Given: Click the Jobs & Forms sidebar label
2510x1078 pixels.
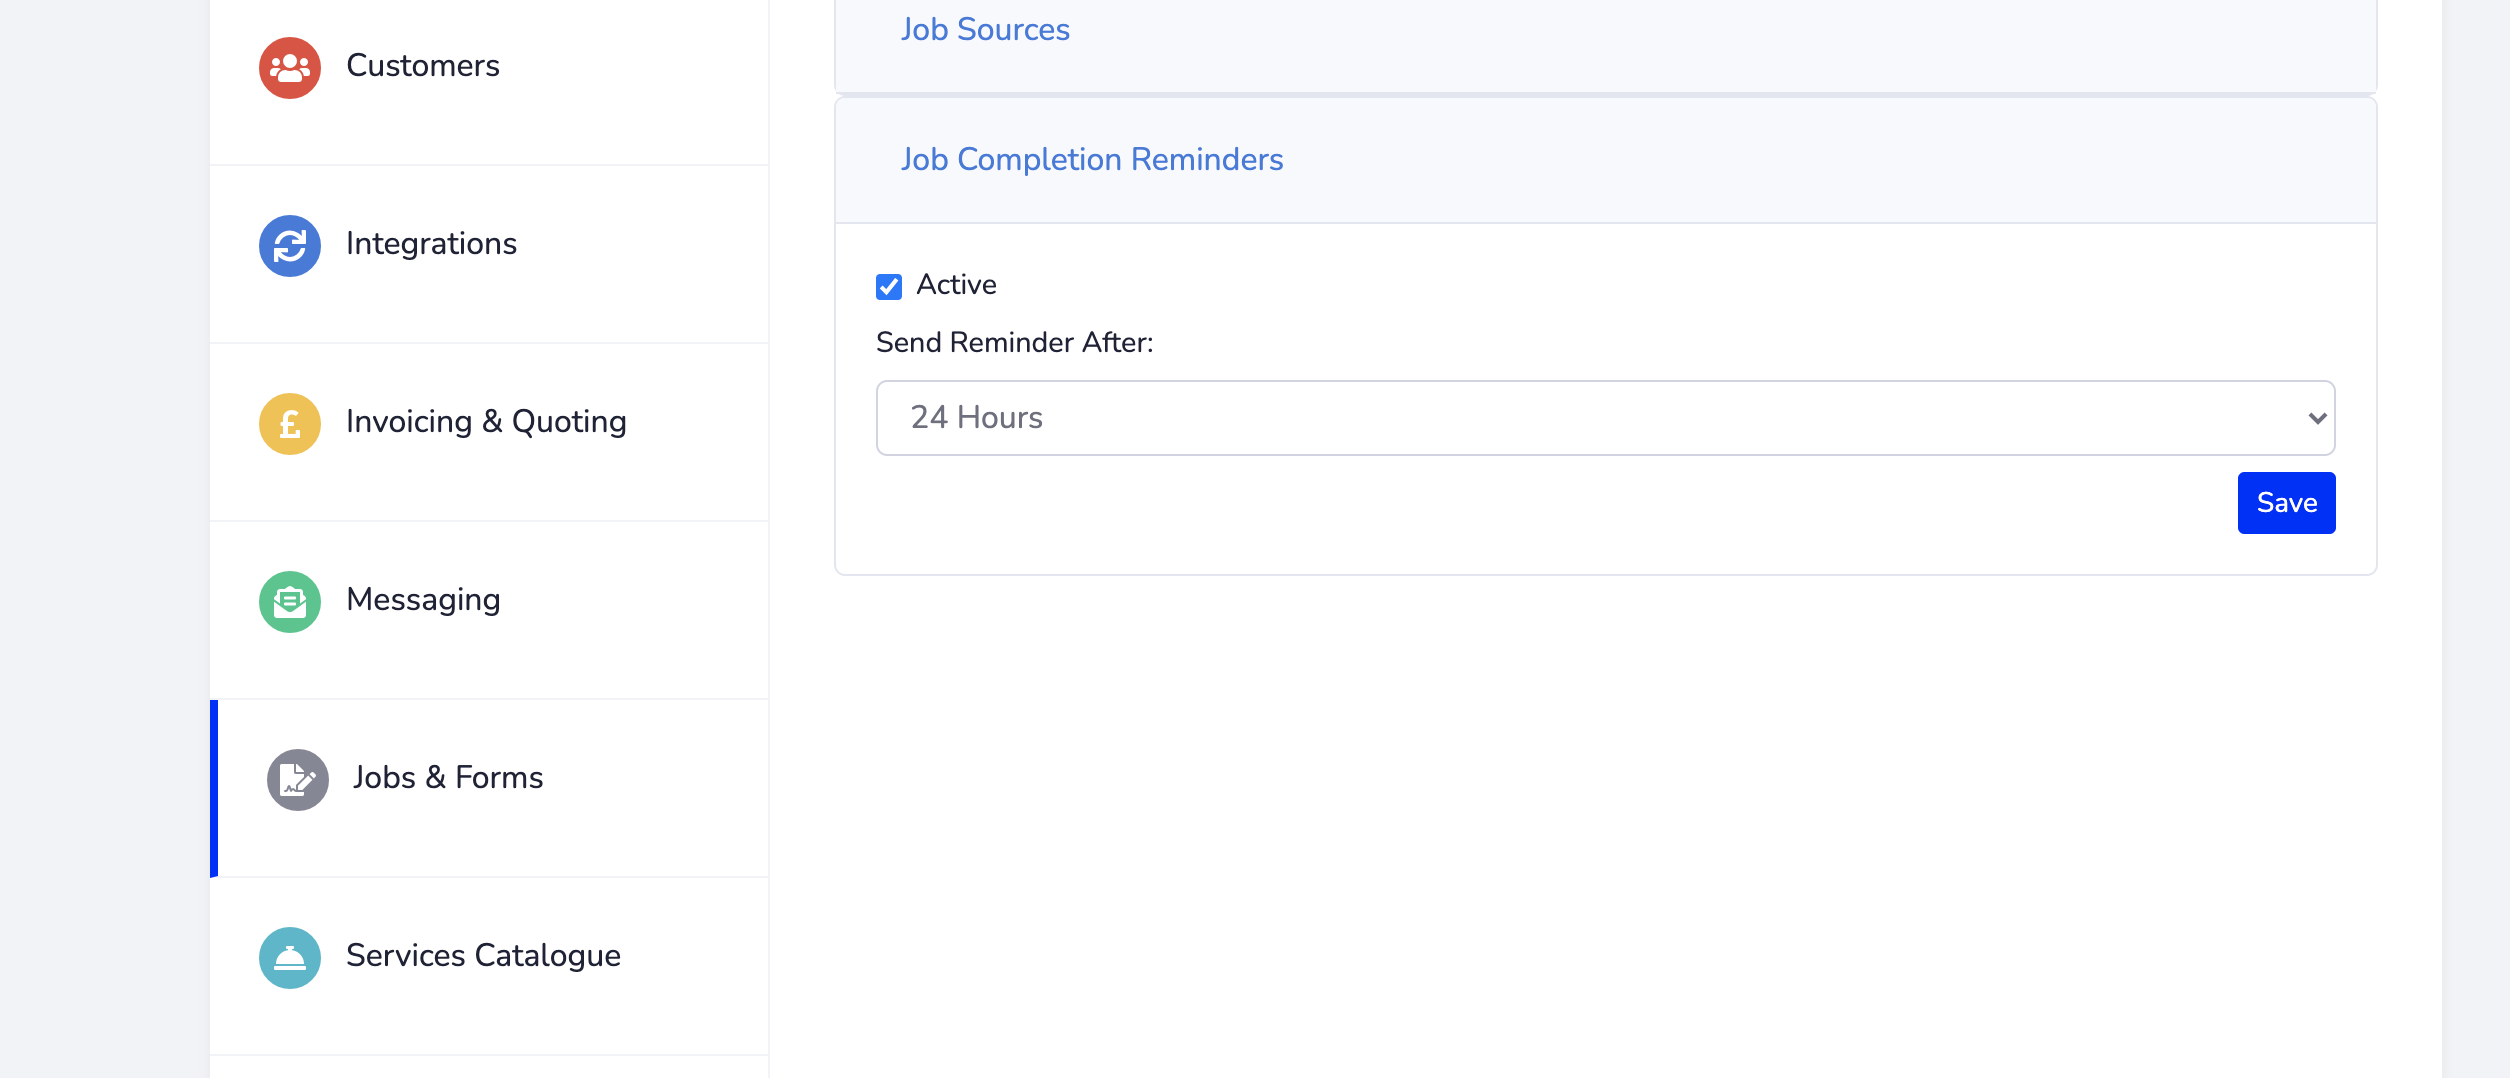Looking at the screenshot, I should [x=448, y=778].
